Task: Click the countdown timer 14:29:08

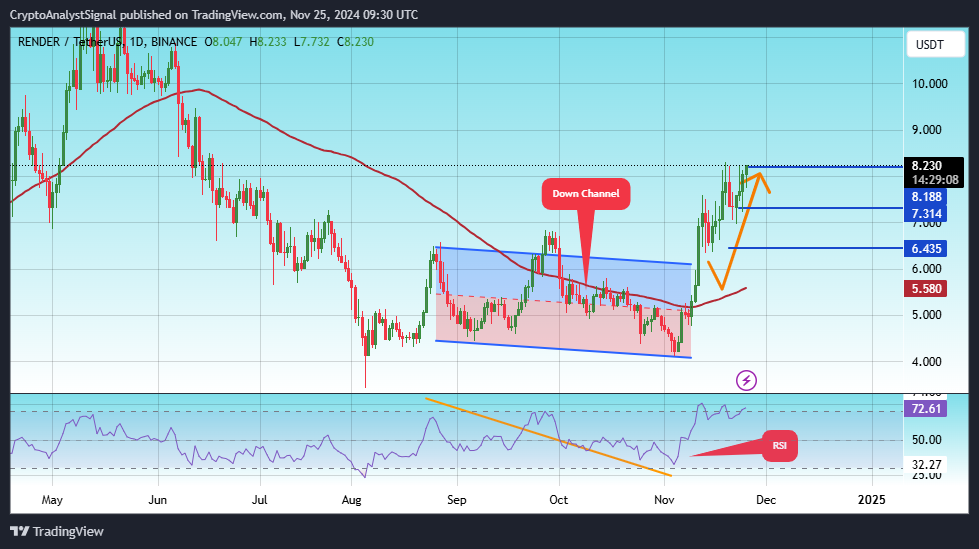Action: click(x=935, y=180)
